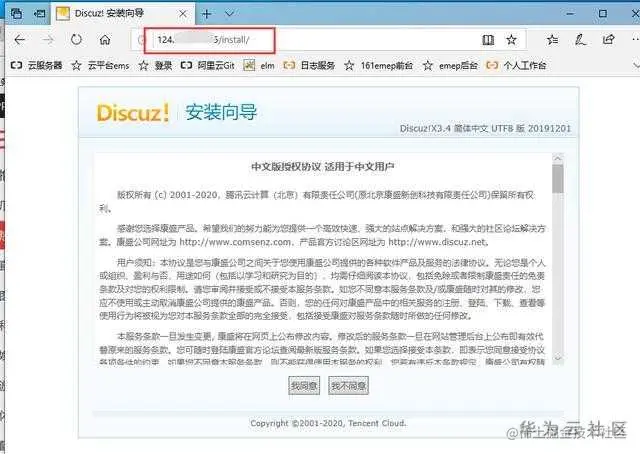
Task: Click the license scrollbar up arrow
Action: (x=558, y=158)
